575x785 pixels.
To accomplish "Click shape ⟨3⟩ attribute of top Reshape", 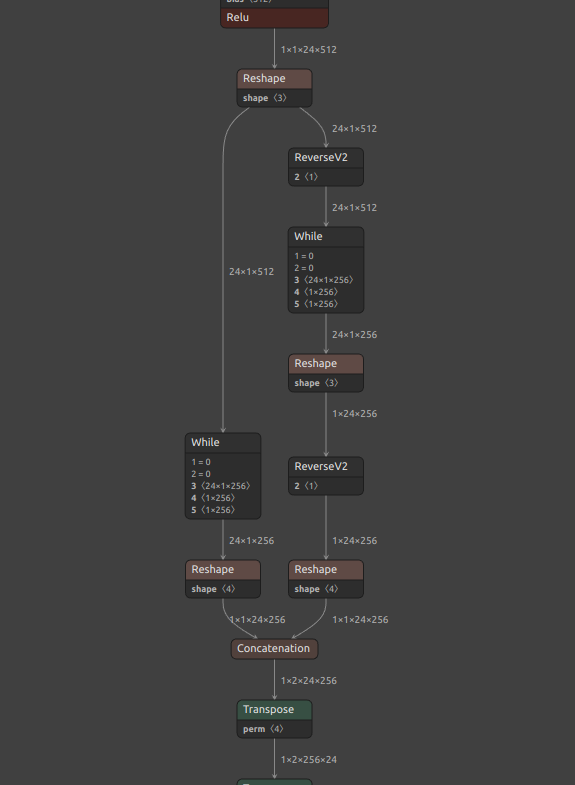I will [x=265, y=98].
